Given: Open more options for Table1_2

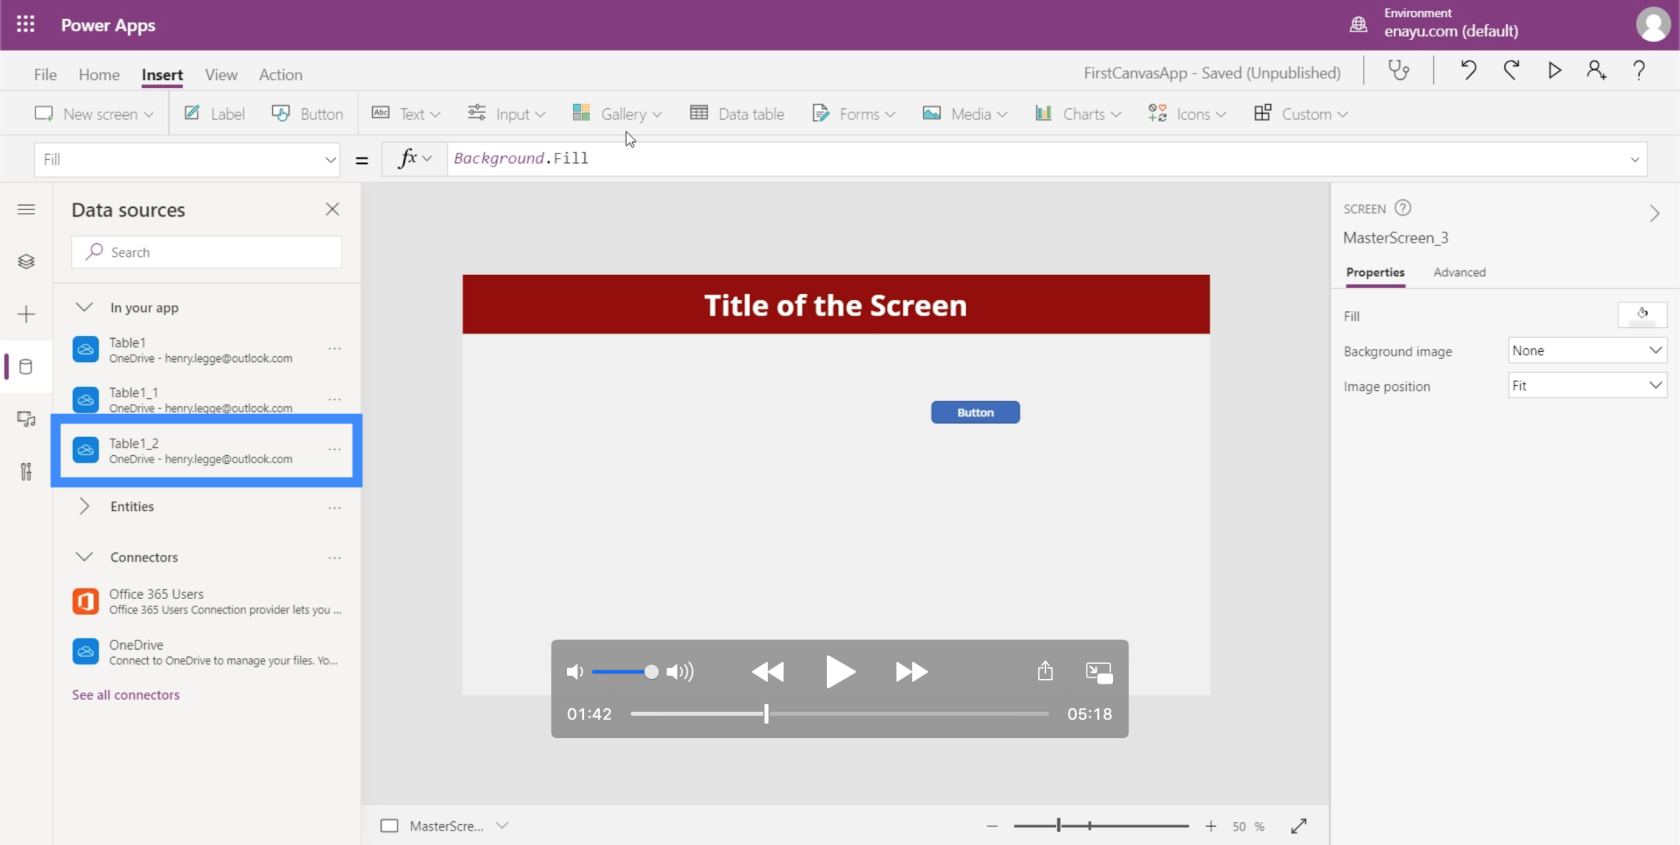Looking at the screenshot, I should pos(334,450).
